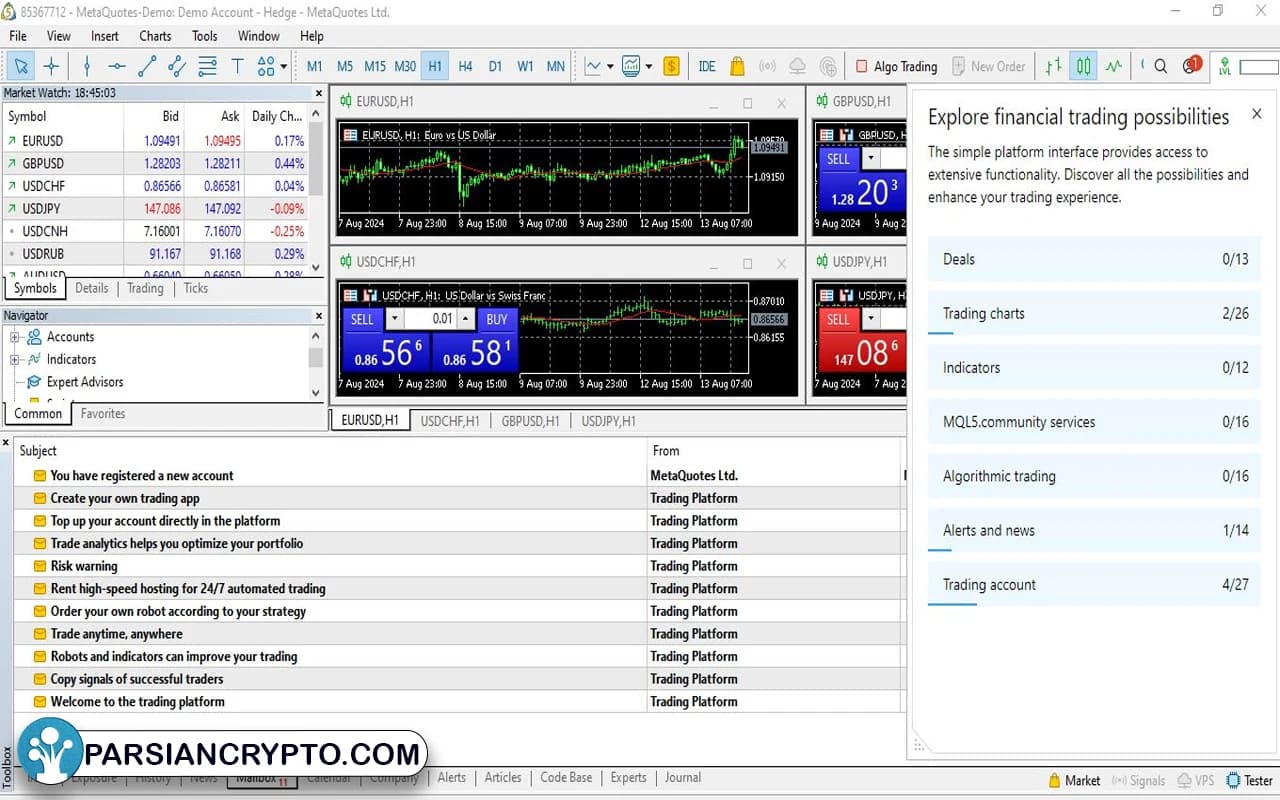Open USDCHF volume dropdown arrow
The width and height of the screenshot is (1280, 800).
tap(394, 320)
